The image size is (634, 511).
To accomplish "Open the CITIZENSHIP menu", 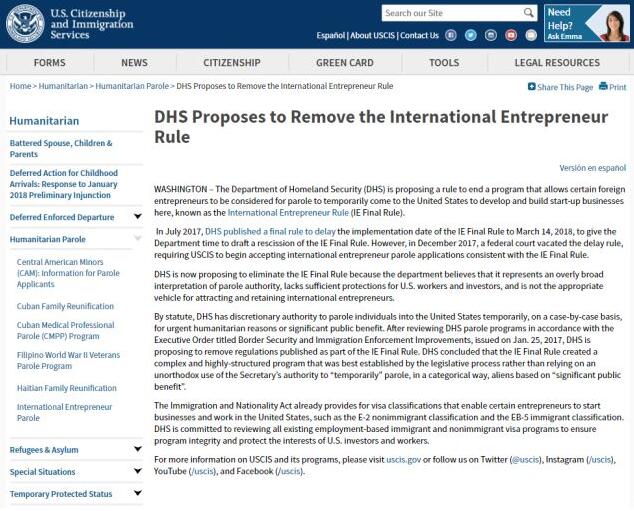I will pyautogui.click(x=232, y=63).
